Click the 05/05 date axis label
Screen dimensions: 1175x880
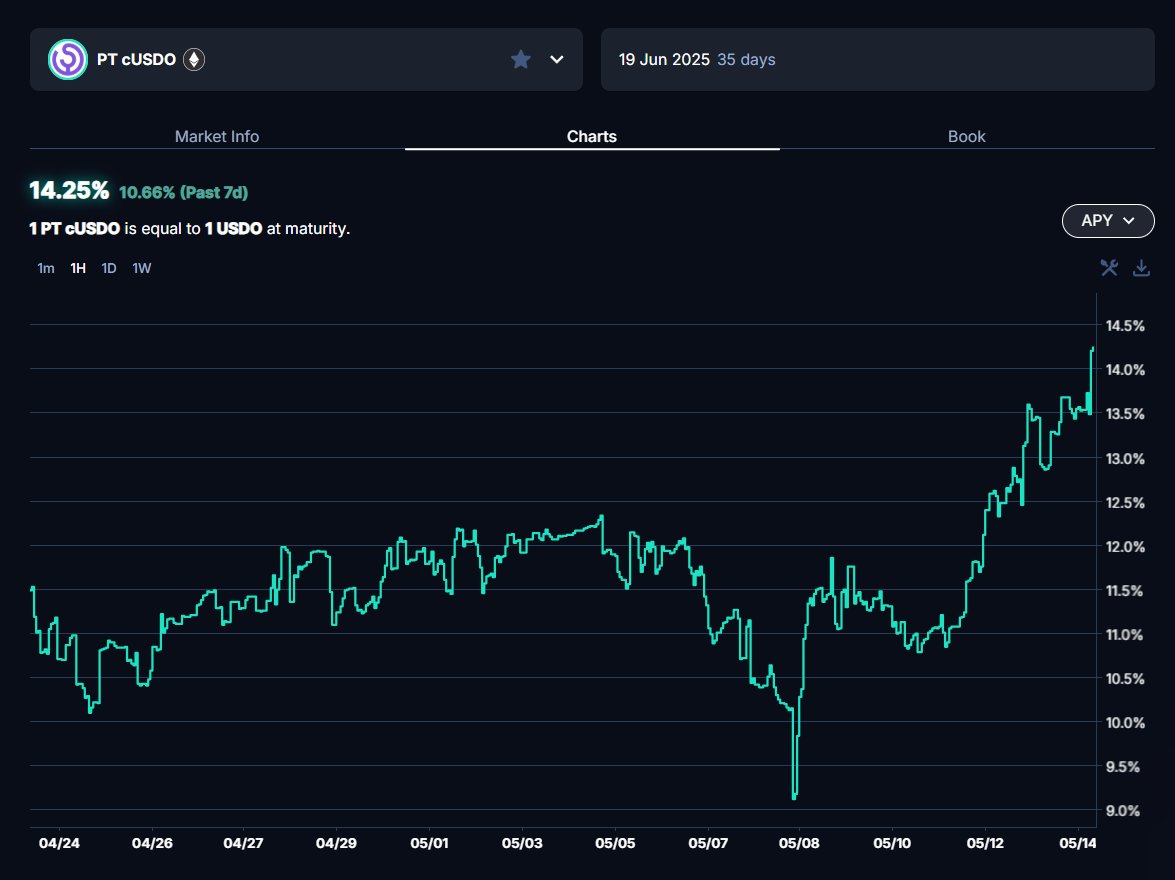615,843
